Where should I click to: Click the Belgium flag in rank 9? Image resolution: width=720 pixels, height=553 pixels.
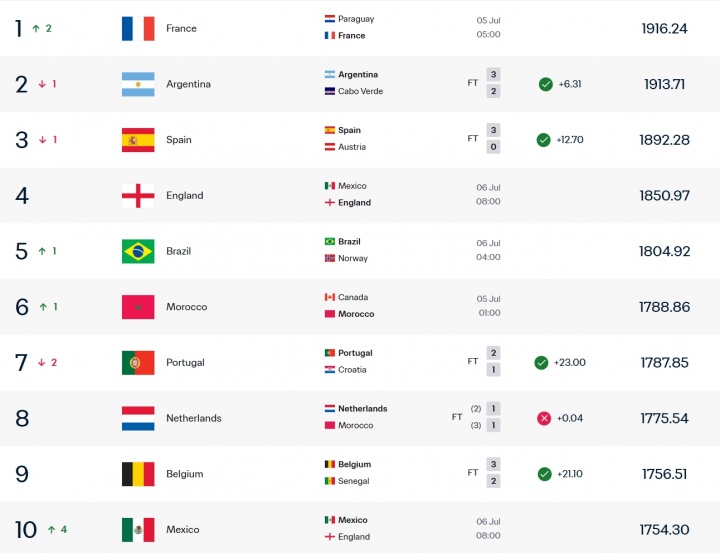pyautogui.click(x=138, y=474)
